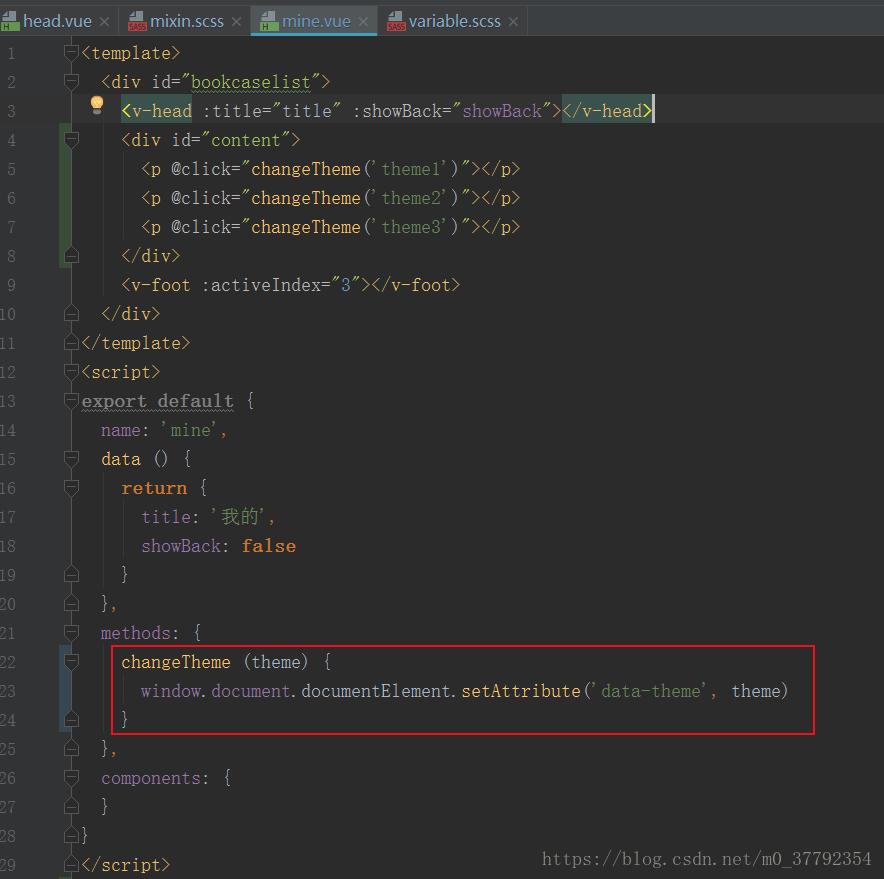This screenshot has height=879, width=884.
Task: Open the variable.scss tab
Action: [454, 21]
